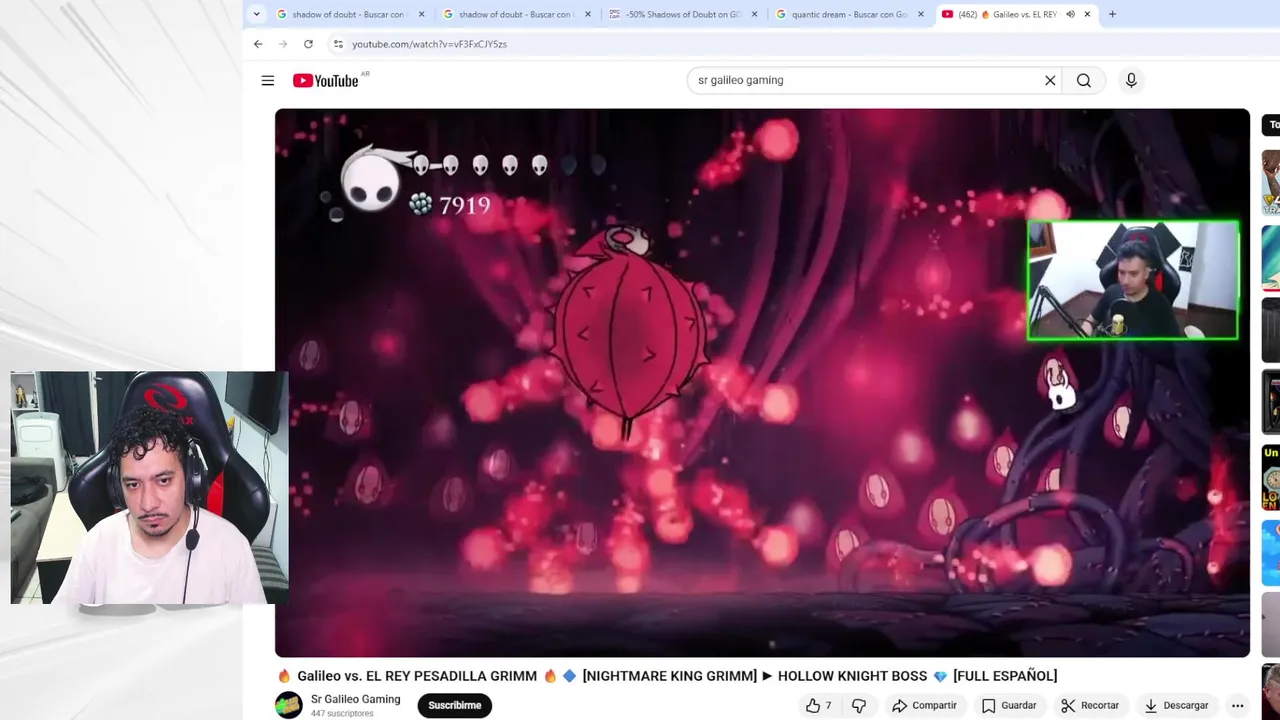1280x720 pixels.
Task: Close the -50% Shadows of Doubt tab
Action: point(754,14)
